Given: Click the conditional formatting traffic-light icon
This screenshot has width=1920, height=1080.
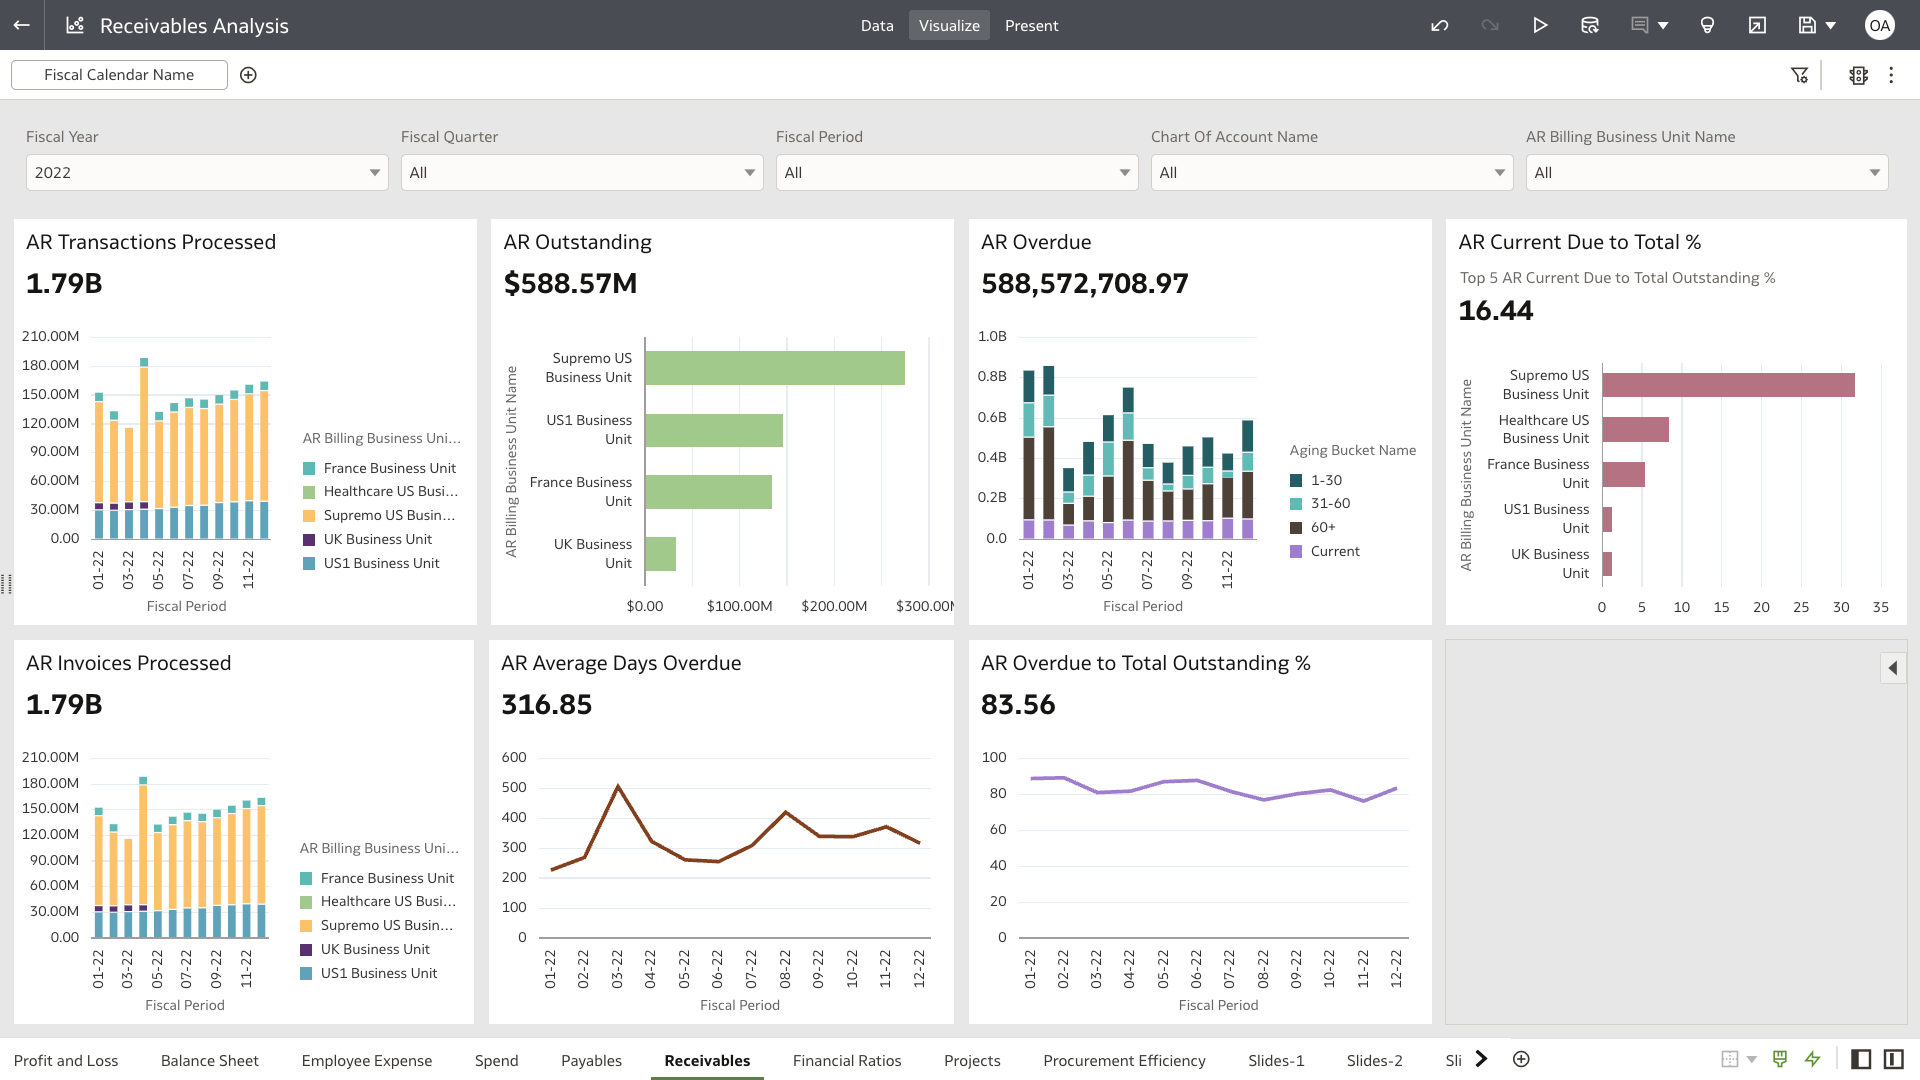Looking at the screenshot, I should 1857,74.
